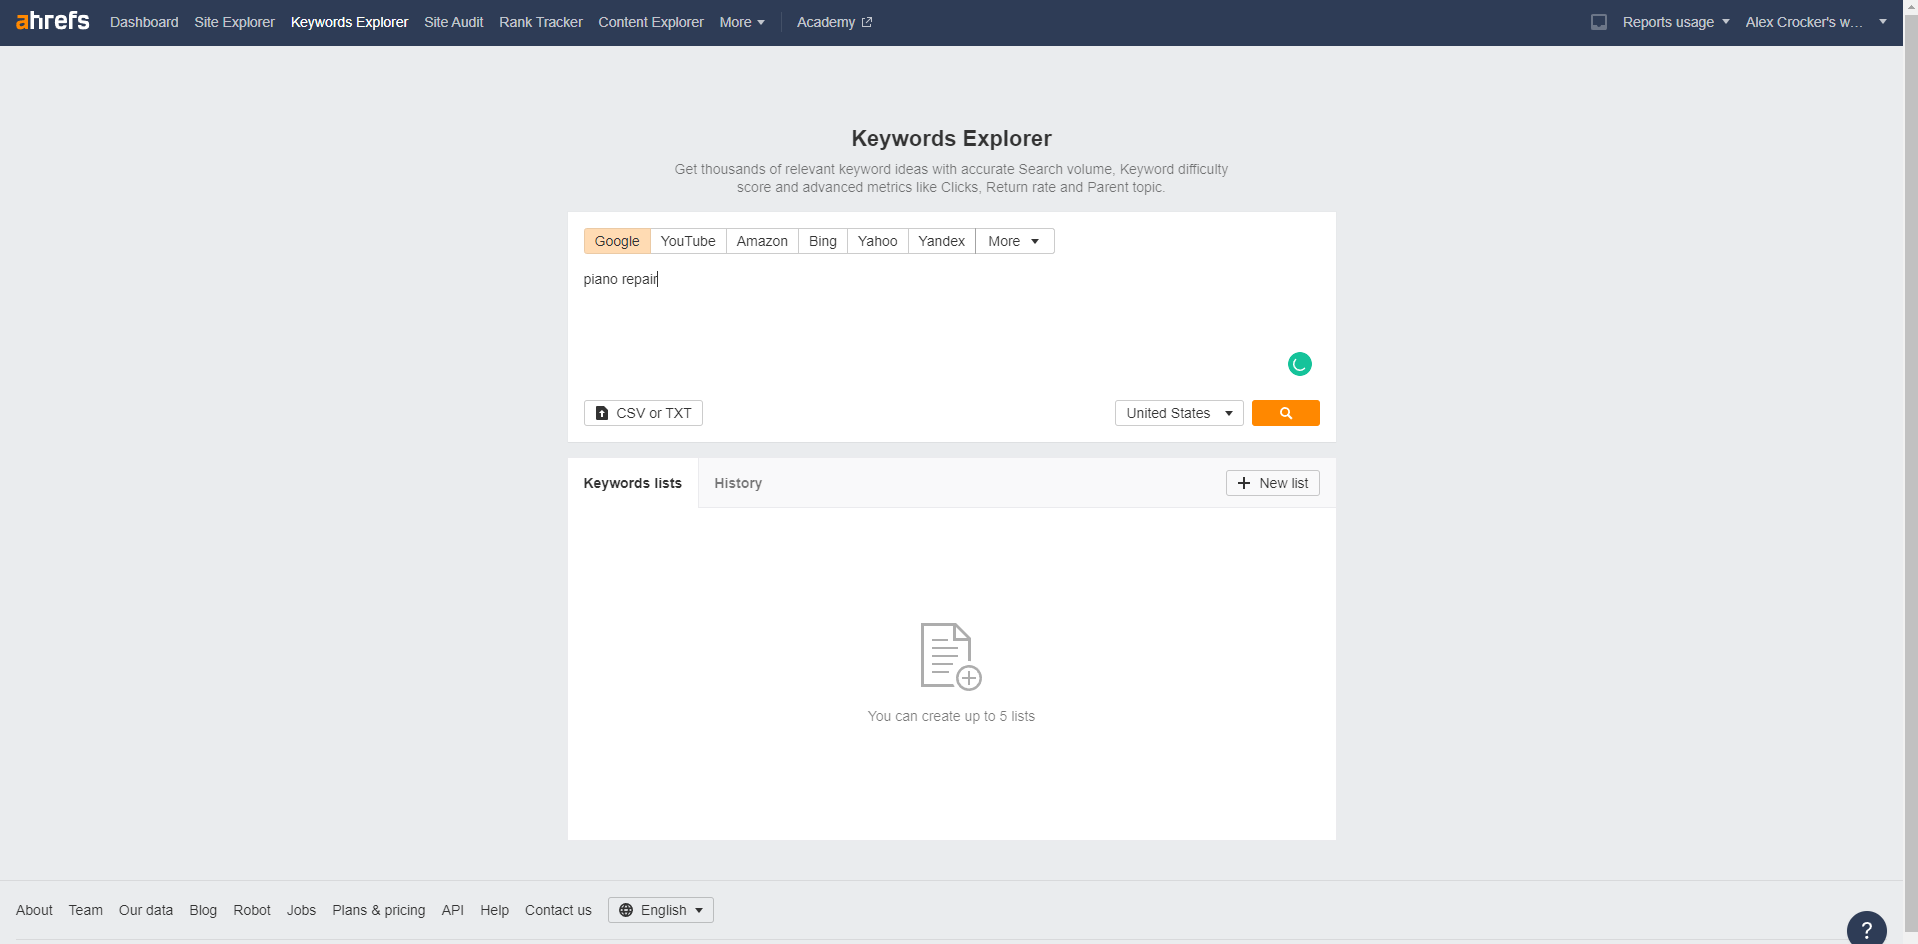The height and width of the screenshot is (944, 1918).
Task: Click the Academy link to open it externally
Action: [x=834, y=22]
